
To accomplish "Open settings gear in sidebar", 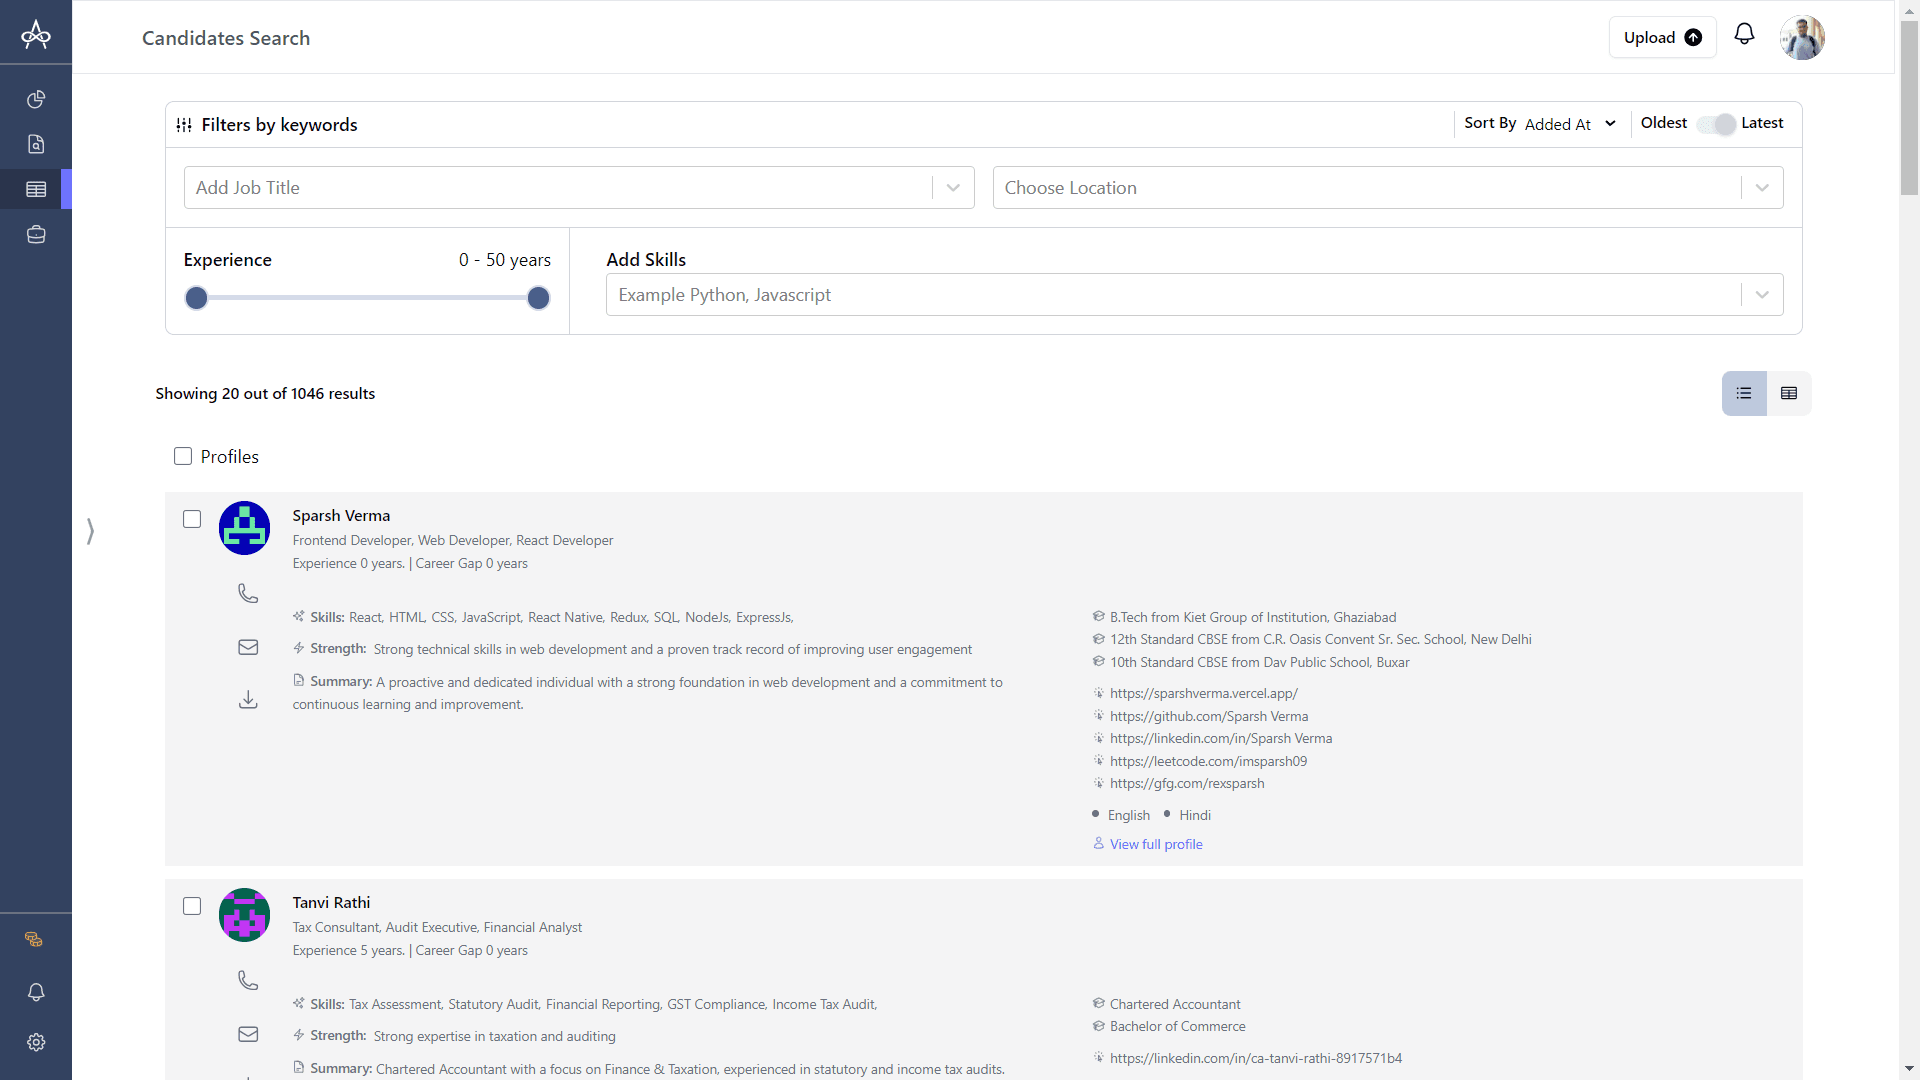I will click(x=36, y=1042).
